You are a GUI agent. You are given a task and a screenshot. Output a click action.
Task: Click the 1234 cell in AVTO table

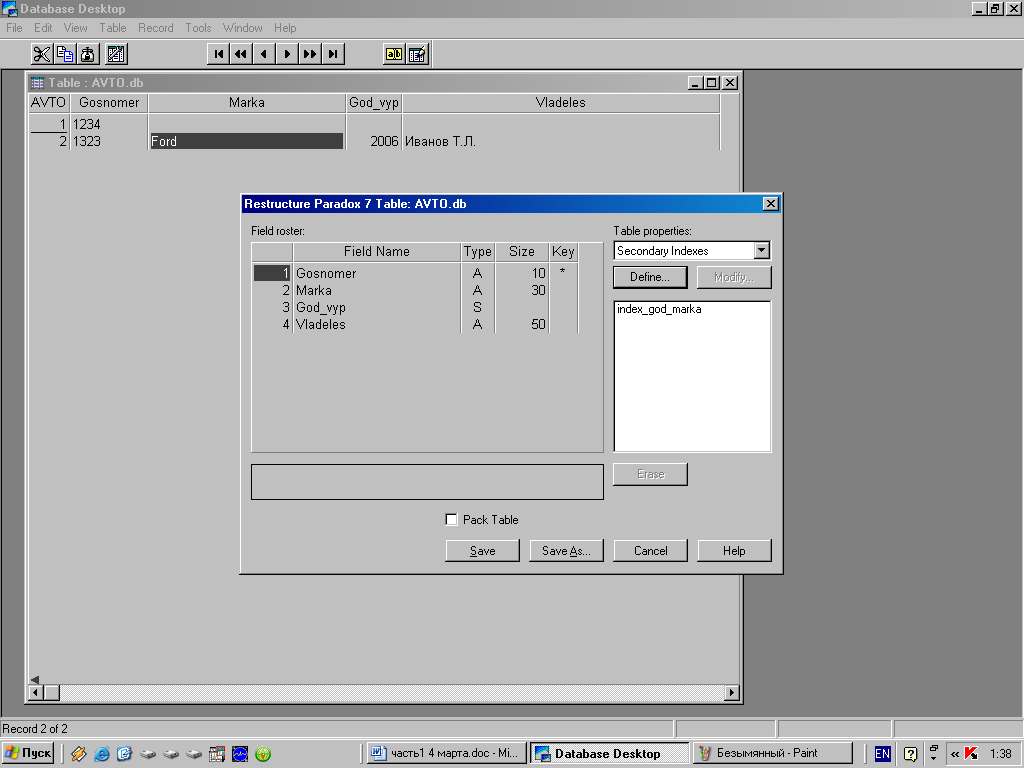[x=108, y=124]
